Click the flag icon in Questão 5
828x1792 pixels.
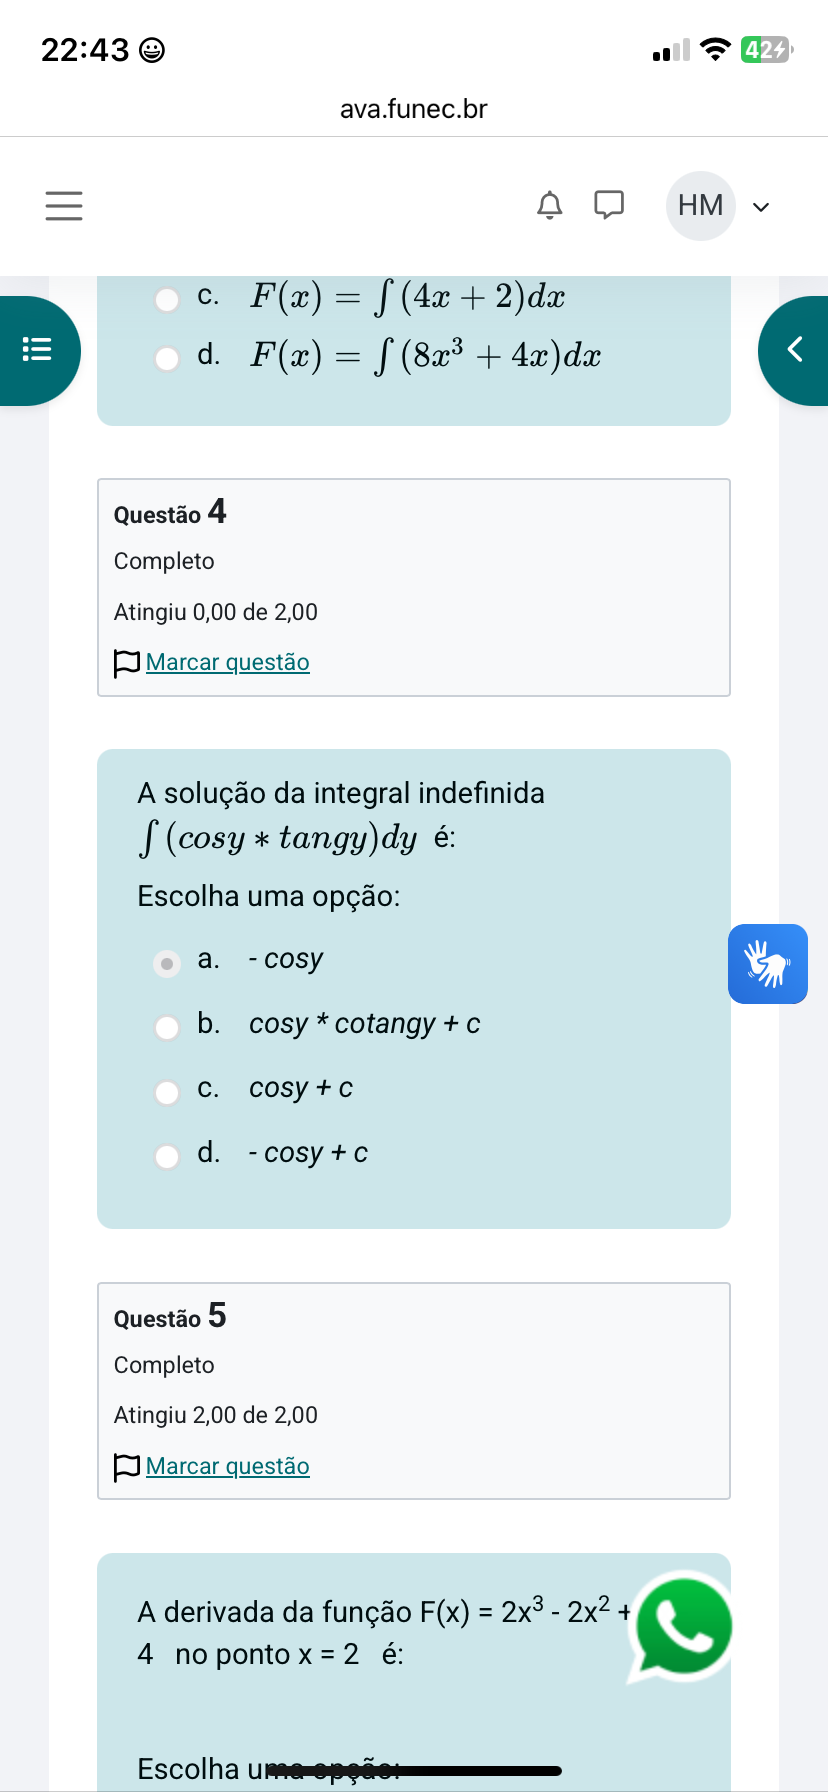[x=127, y=1467]
